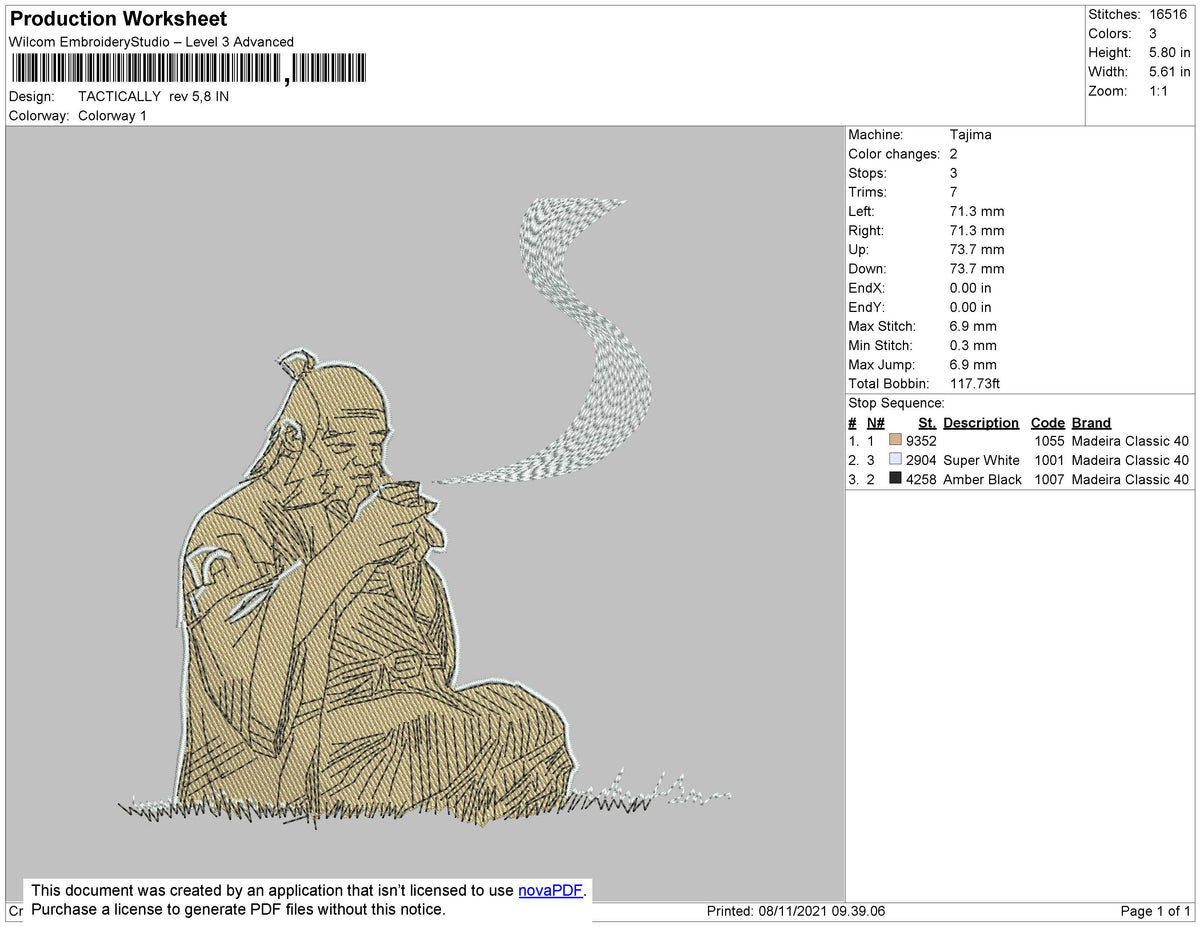Click the Production Worksheet heading

tap(118, 19)
